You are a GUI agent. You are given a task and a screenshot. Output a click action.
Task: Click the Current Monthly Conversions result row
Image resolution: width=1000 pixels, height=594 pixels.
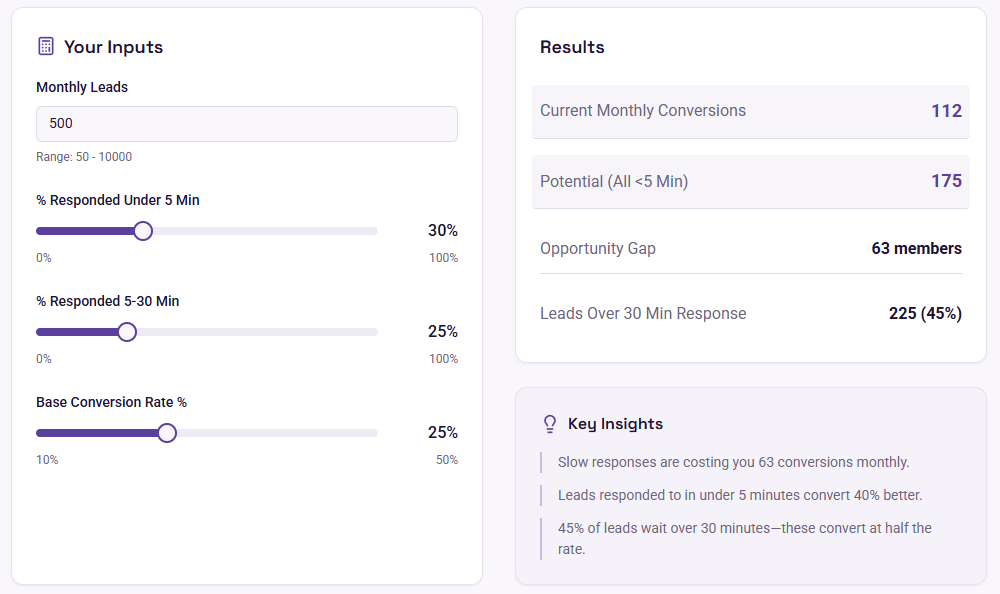[x=751, y=111]
